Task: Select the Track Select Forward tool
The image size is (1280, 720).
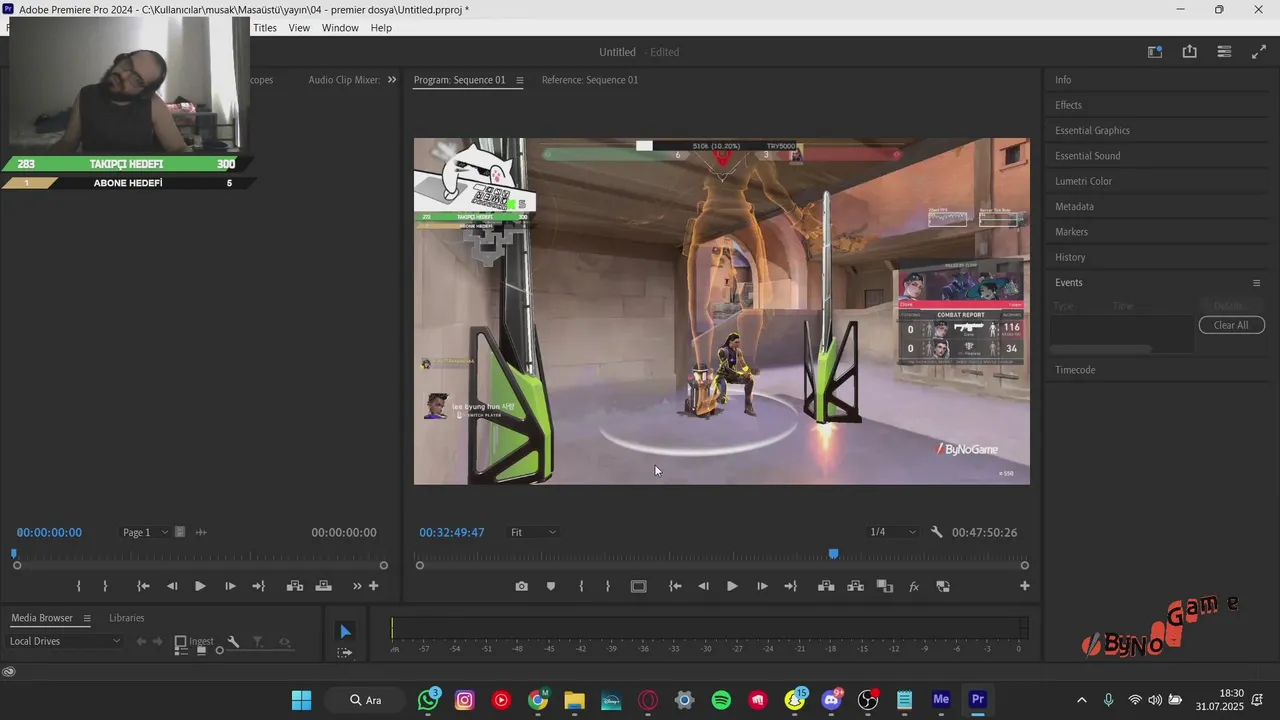Action: coord(345,653)
